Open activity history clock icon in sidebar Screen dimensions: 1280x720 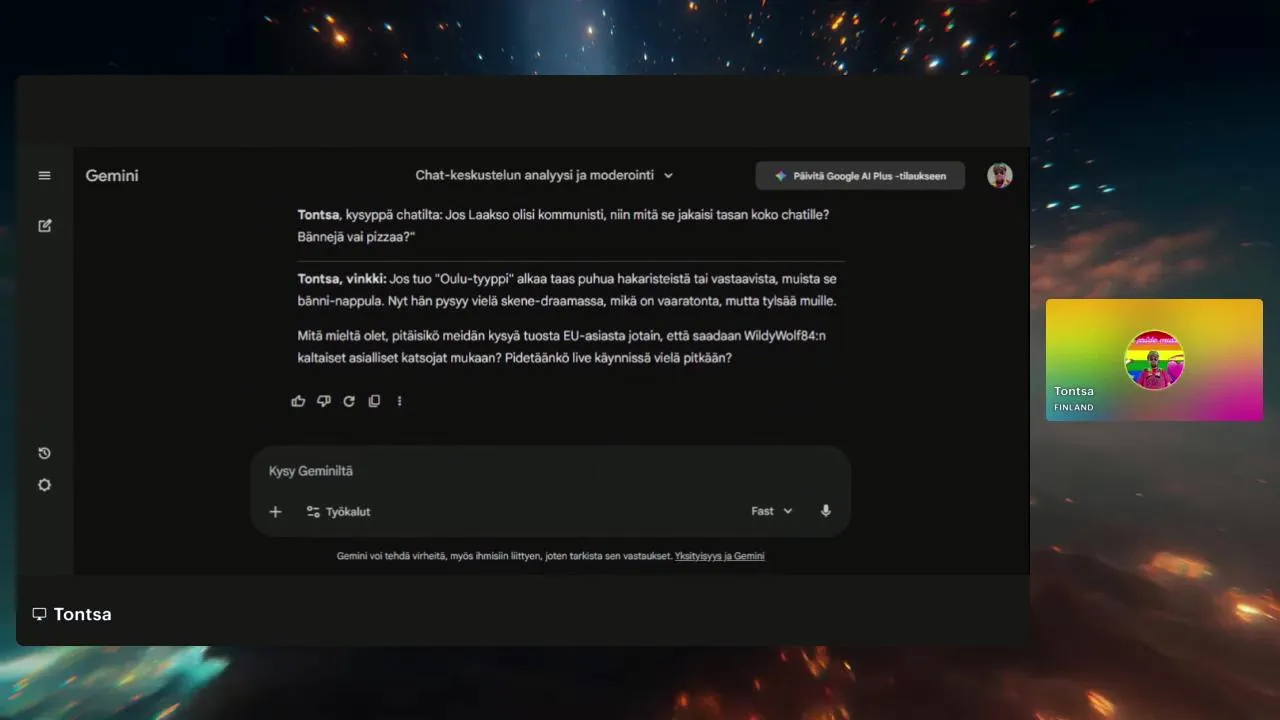(x=44, y=453)
